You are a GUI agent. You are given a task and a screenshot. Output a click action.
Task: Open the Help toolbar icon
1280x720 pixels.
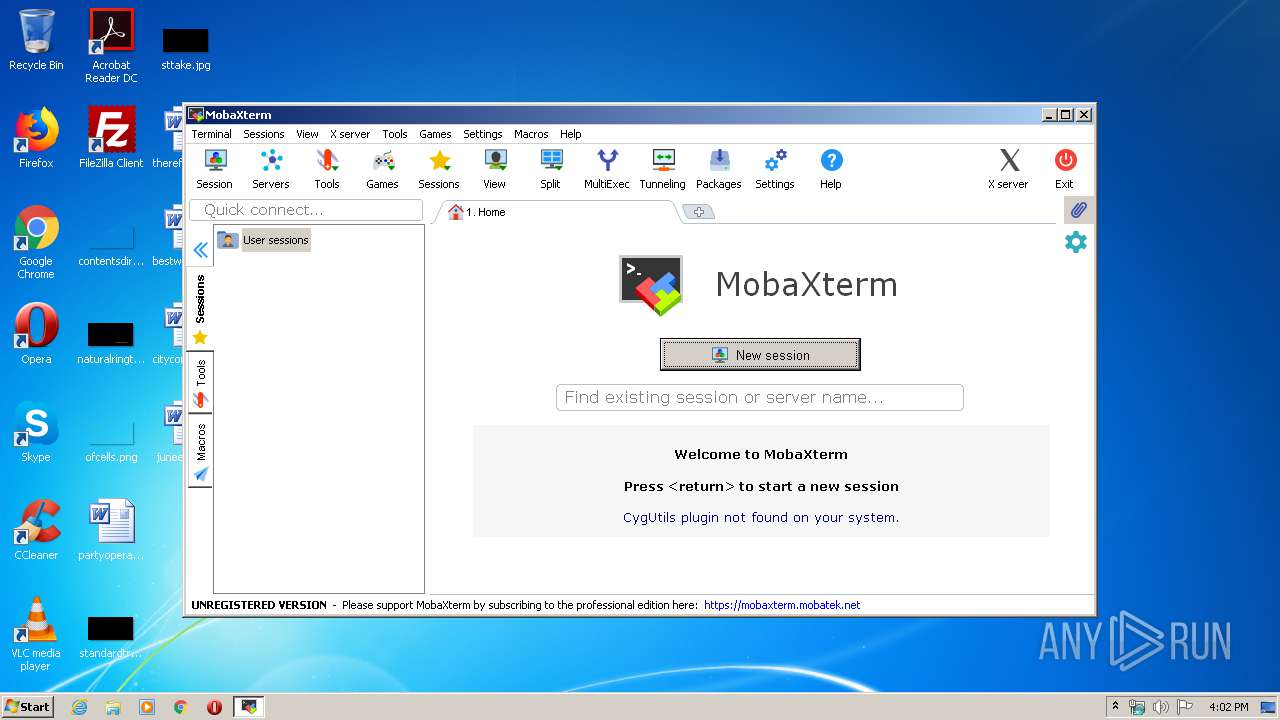[831, 169]
